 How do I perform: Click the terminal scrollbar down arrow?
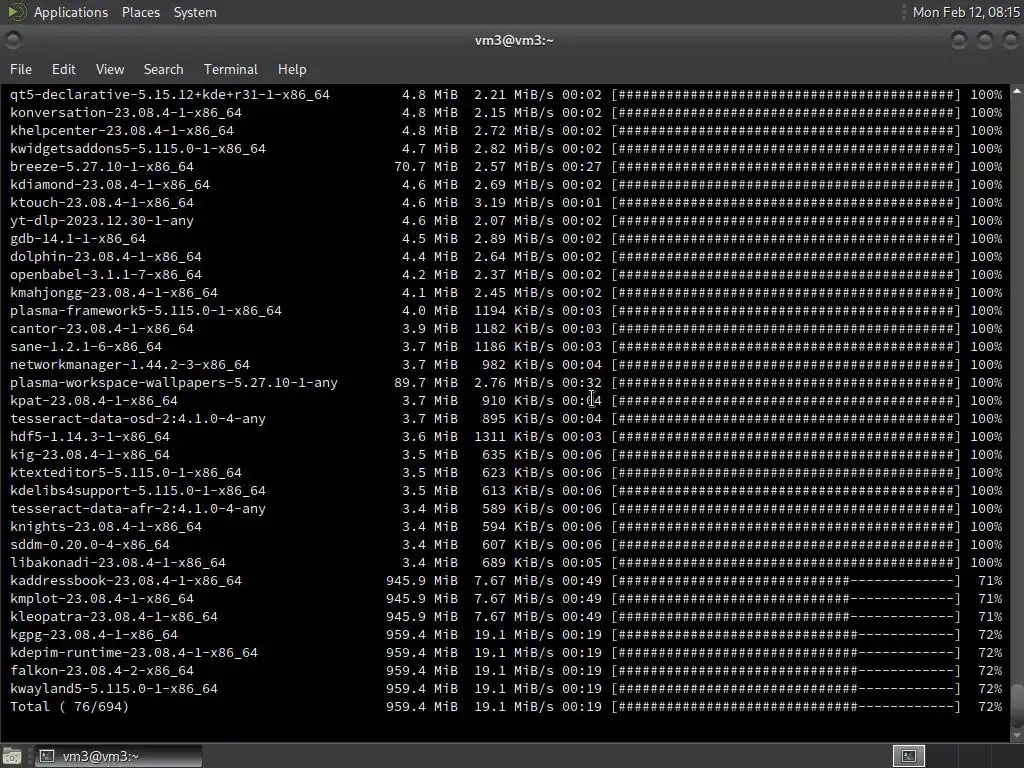coord(1017,735)
